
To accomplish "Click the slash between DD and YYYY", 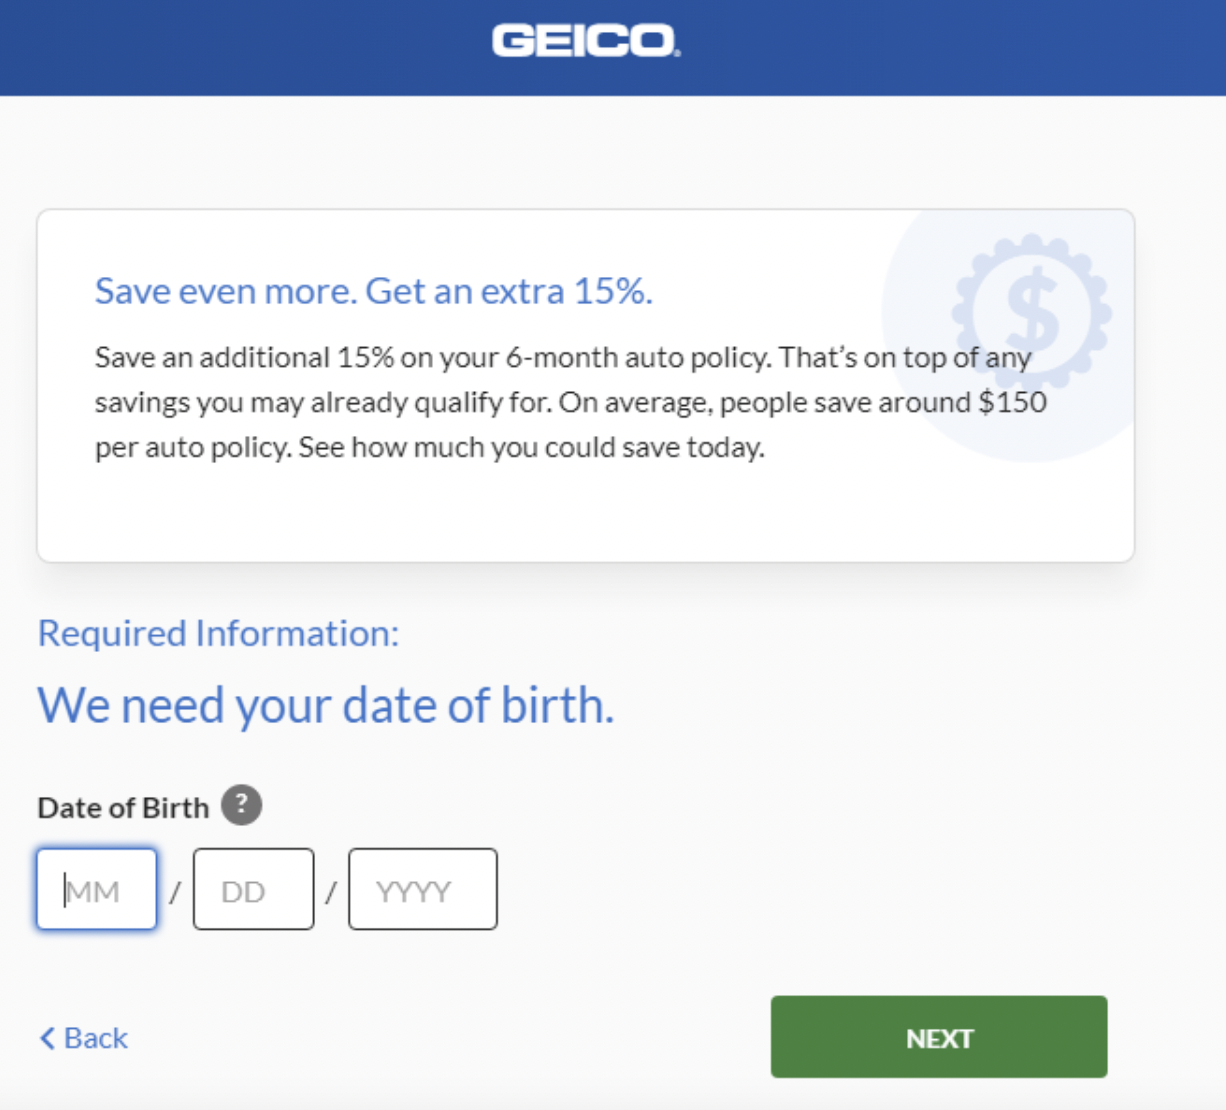I will tap(331, 891).
